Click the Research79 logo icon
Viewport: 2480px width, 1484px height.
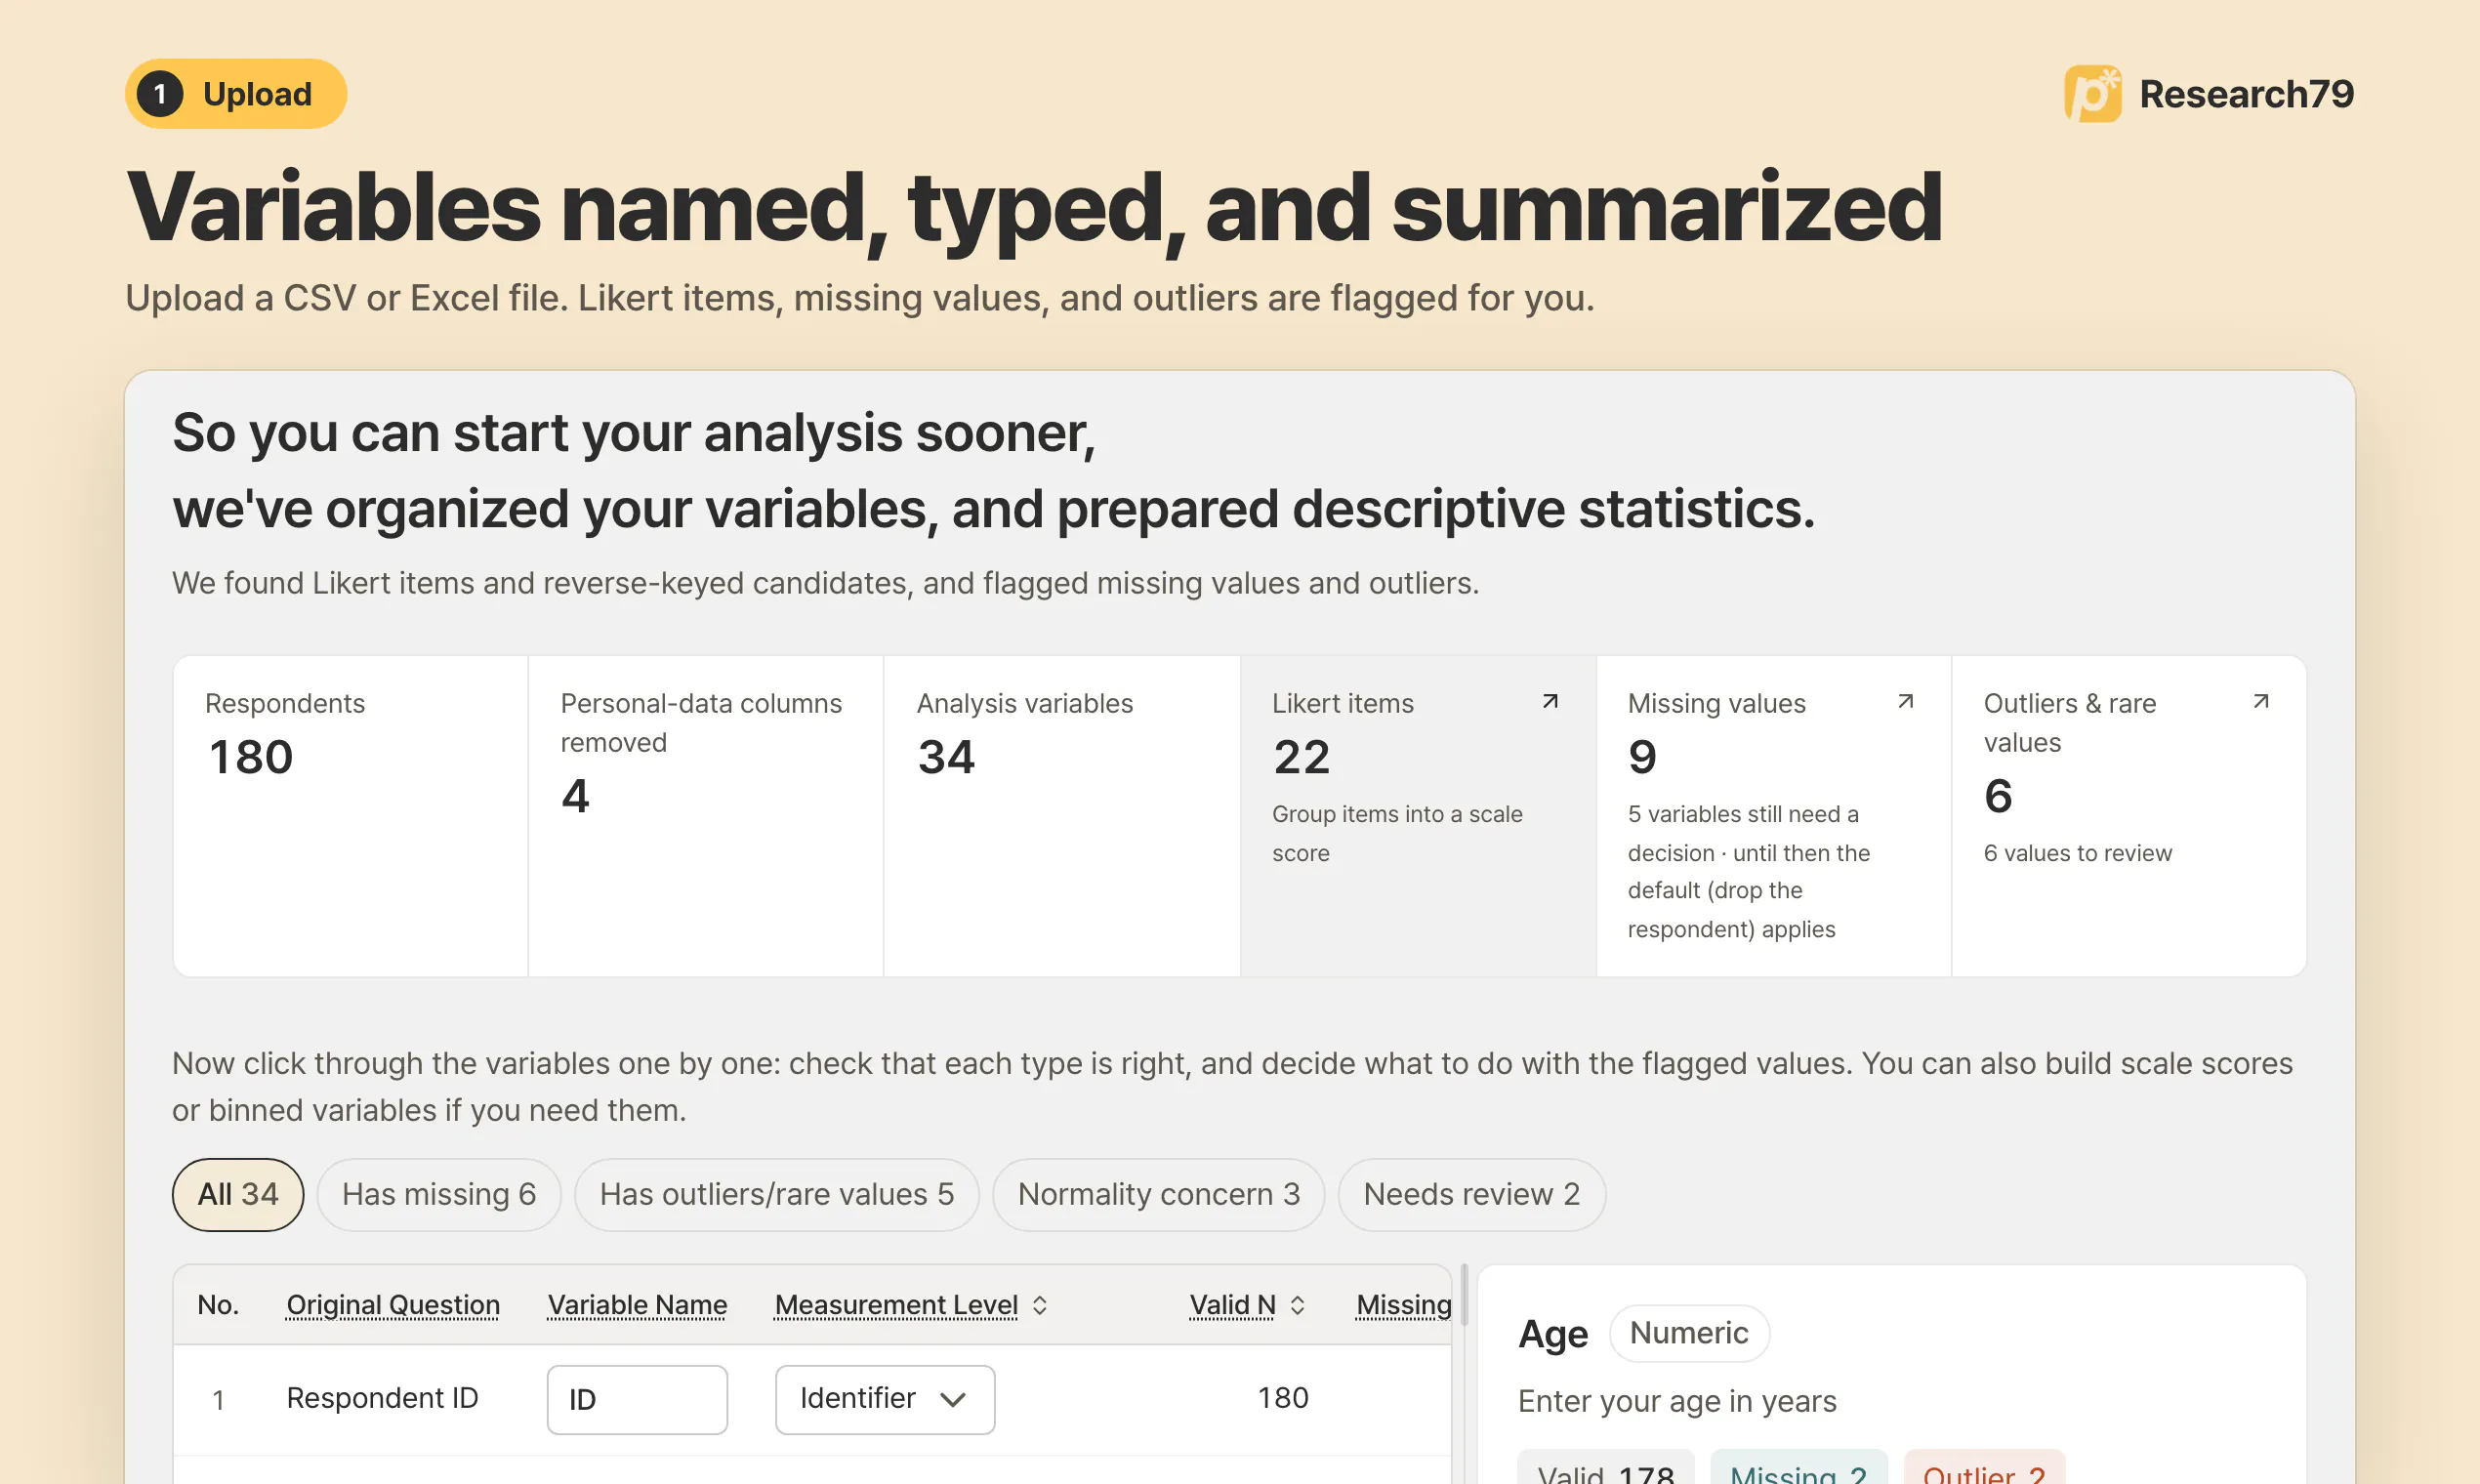click(x=2093, y=94)
